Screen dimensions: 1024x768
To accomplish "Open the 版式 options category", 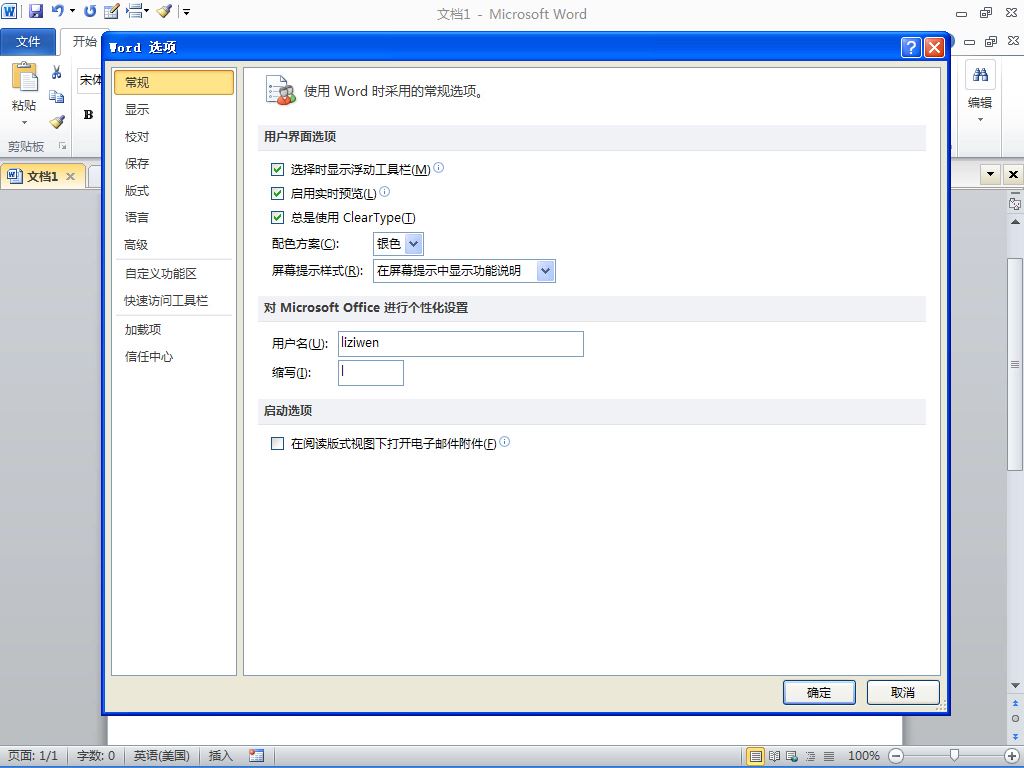I will 174,191.
